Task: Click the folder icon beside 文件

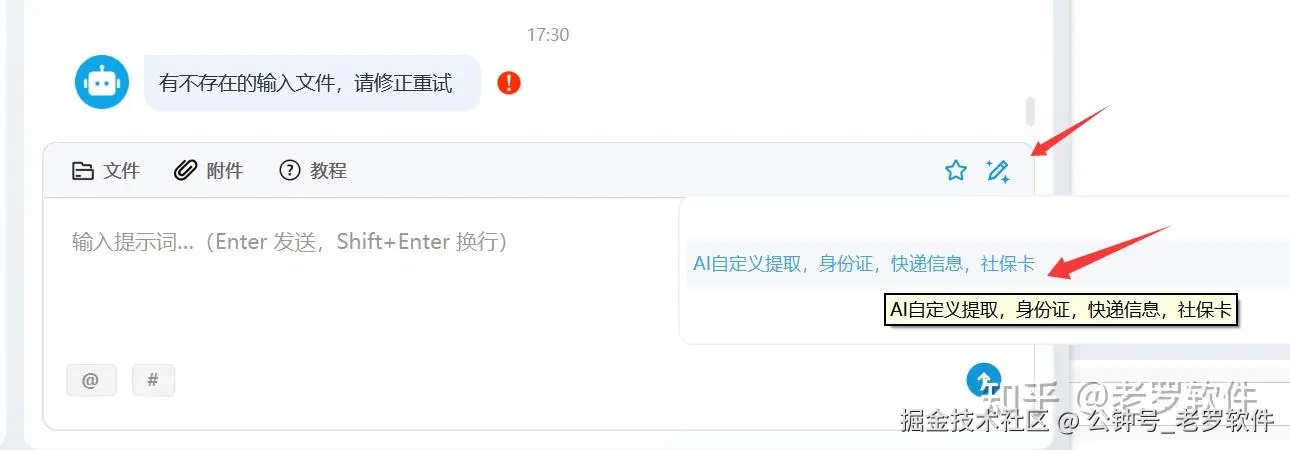Action: click(x=83, y=171)
